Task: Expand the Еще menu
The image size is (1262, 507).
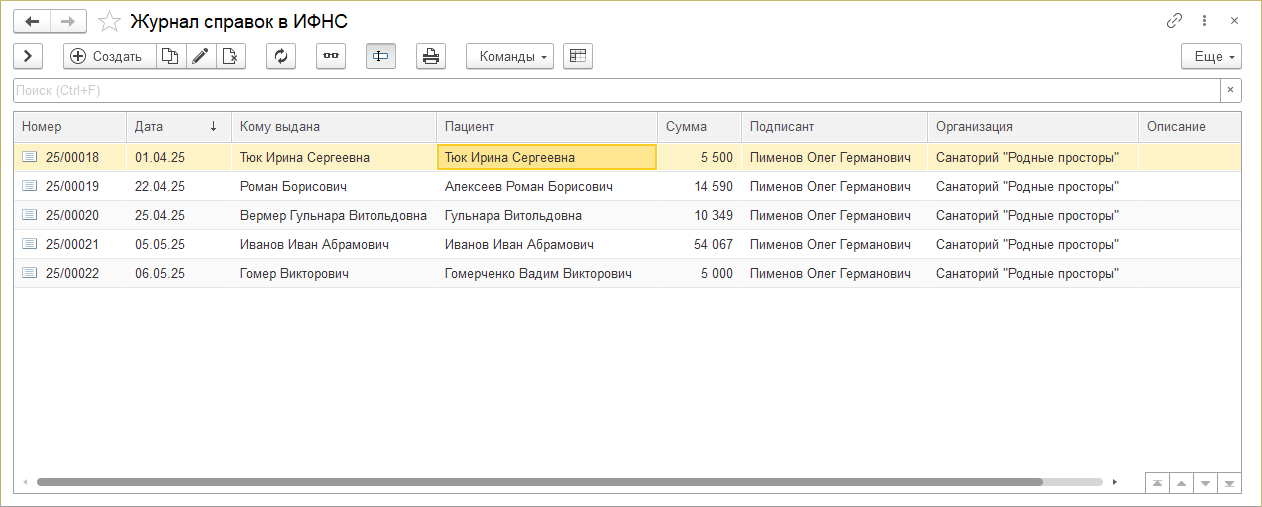Action: [1211, 57]
